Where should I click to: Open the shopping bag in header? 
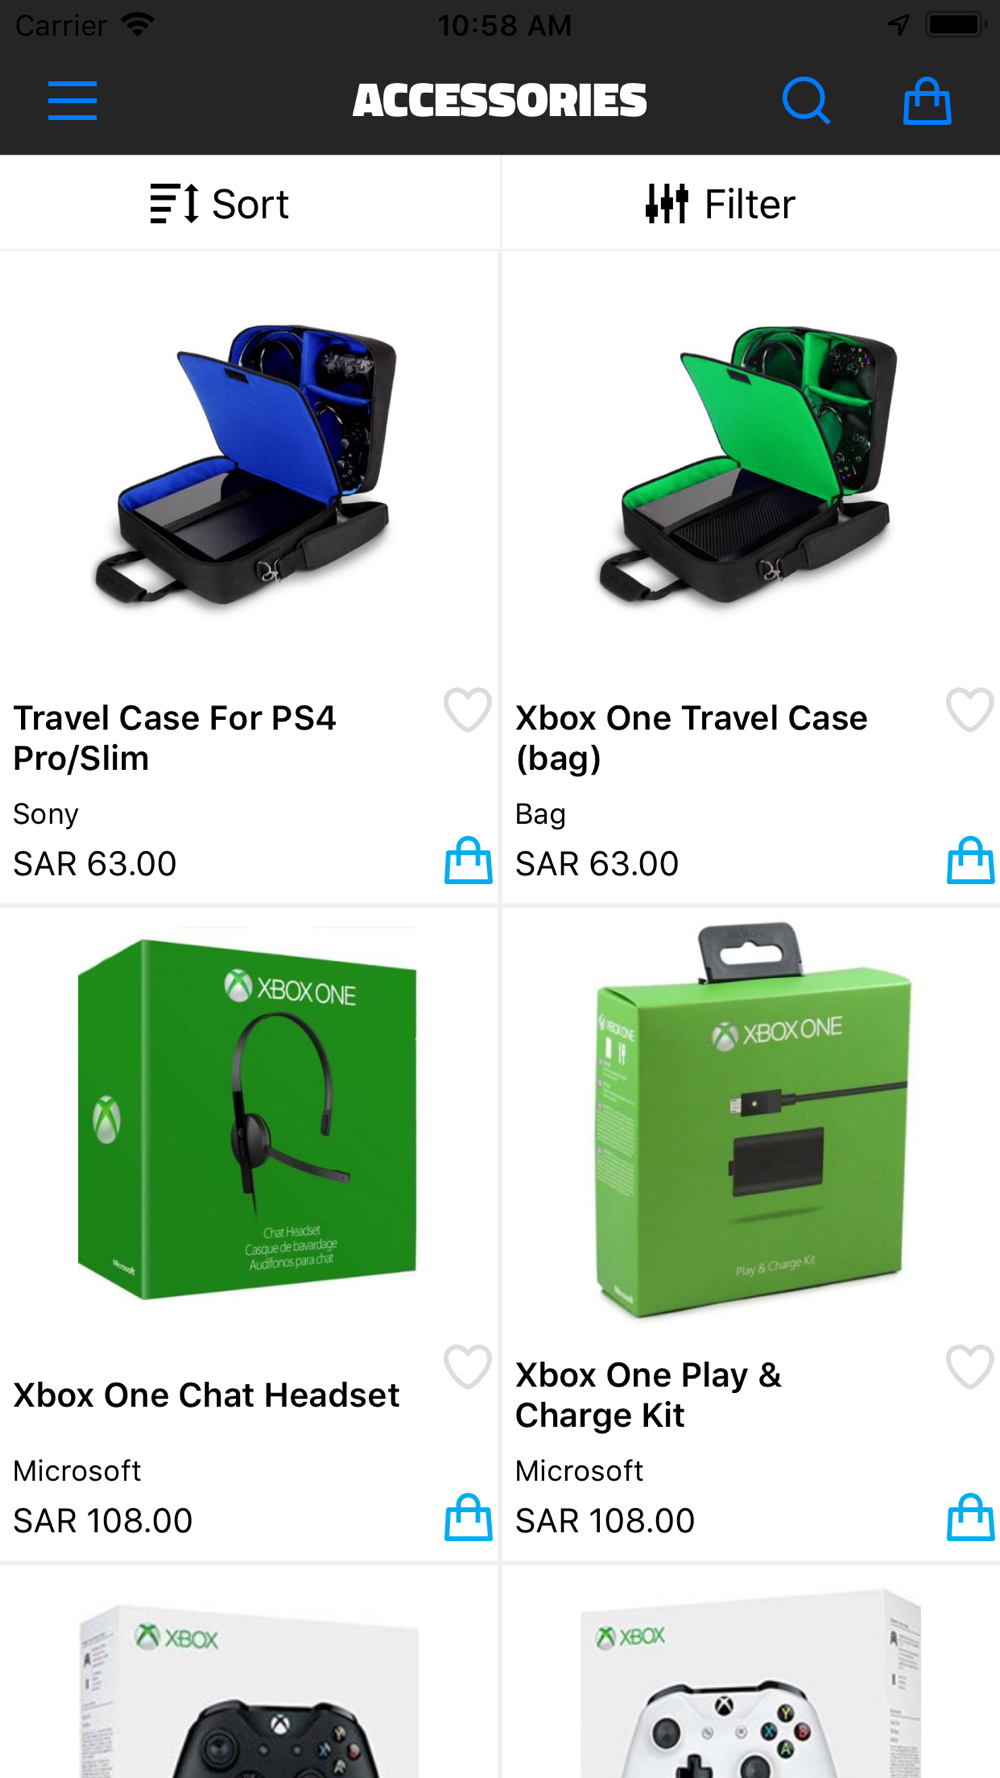pos(927,101)
